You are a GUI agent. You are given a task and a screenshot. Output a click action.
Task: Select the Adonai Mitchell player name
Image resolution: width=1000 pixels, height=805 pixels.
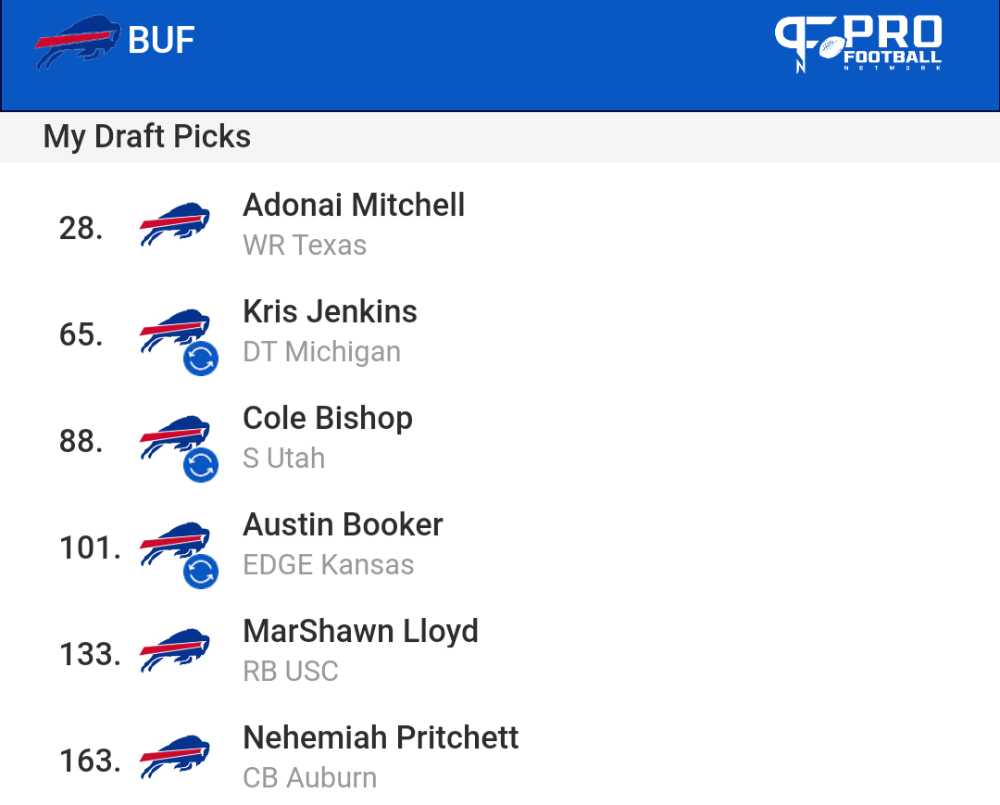[354, 205]
